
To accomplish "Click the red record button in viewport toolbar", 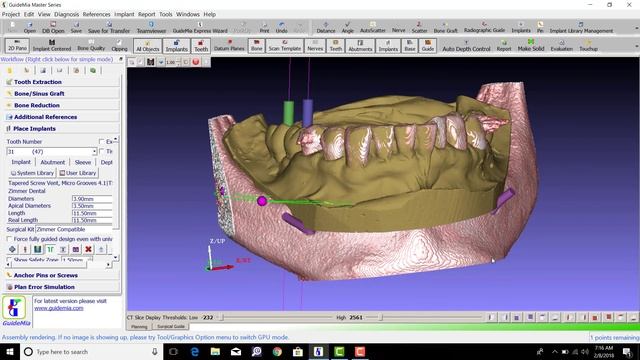I will (x=196, y=62).
